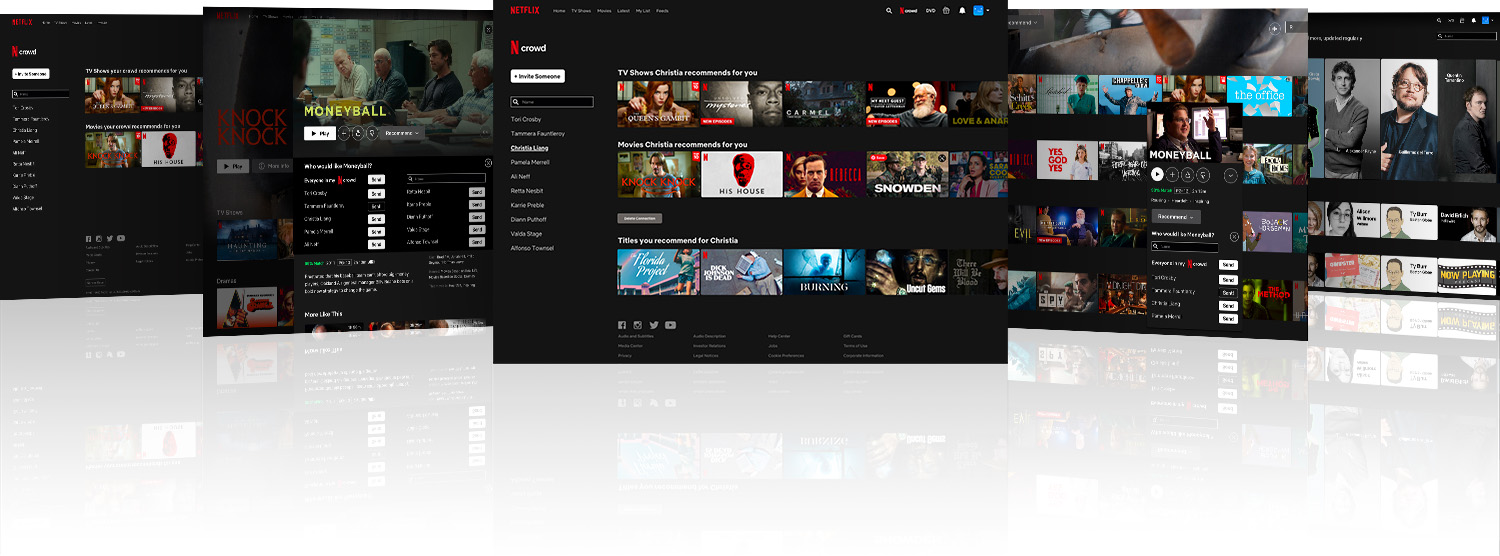The height and width of the screenshot is (556, 1500).
Task: Open Dick Johnson Is Dead thumbnail
Action: pyautogui.click(x=741, y=272)
